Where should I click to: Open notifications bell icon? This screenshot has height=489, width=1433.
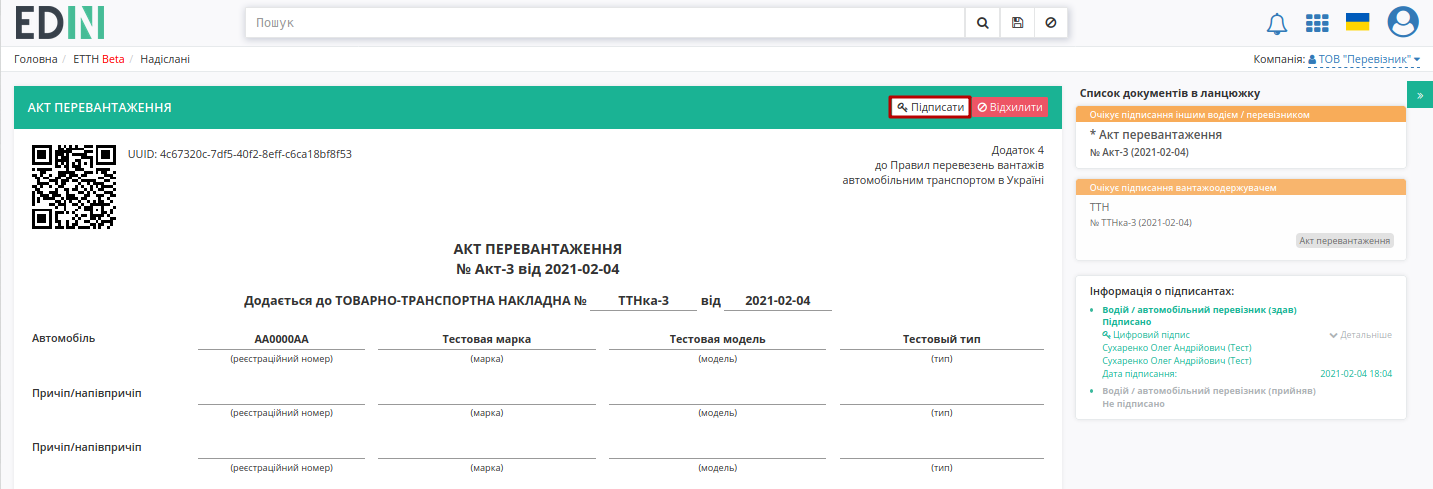point(1277,23)
